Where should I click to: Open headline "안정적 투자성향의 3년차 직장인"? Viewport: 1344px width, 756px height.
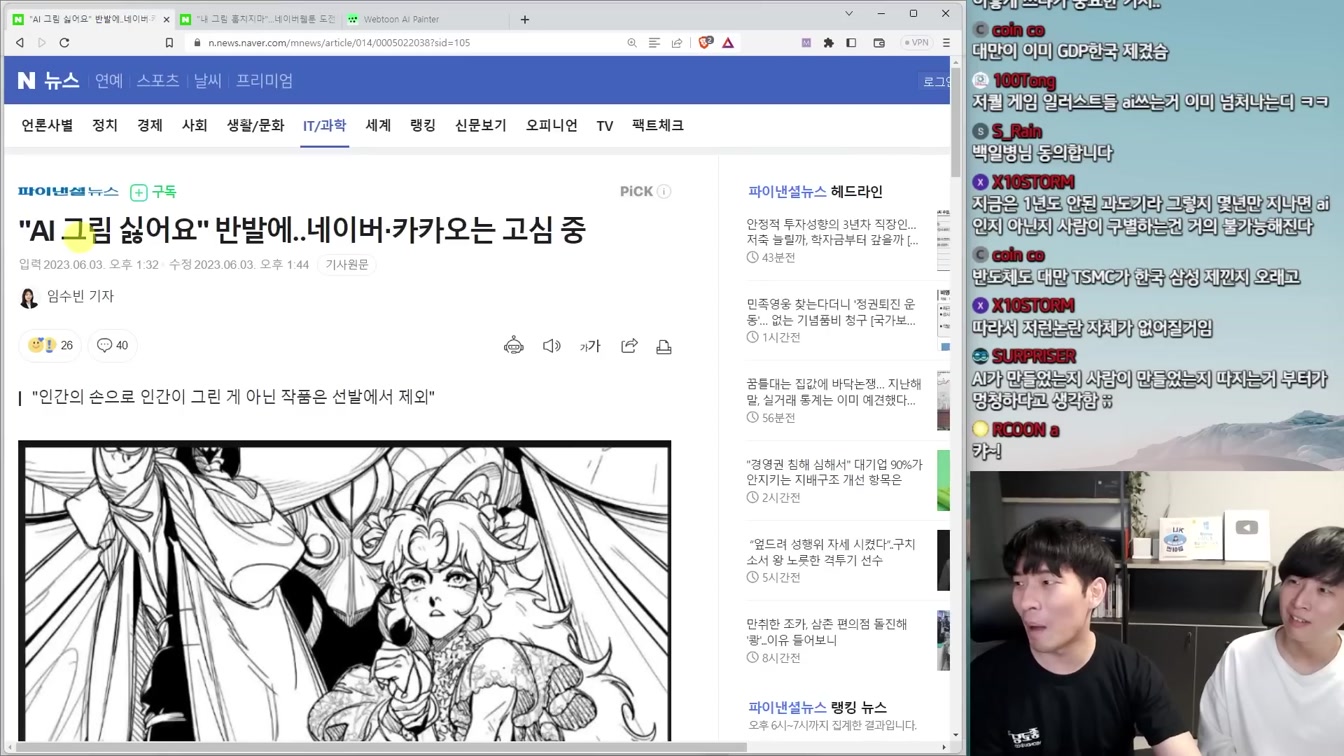pos(832,232)
